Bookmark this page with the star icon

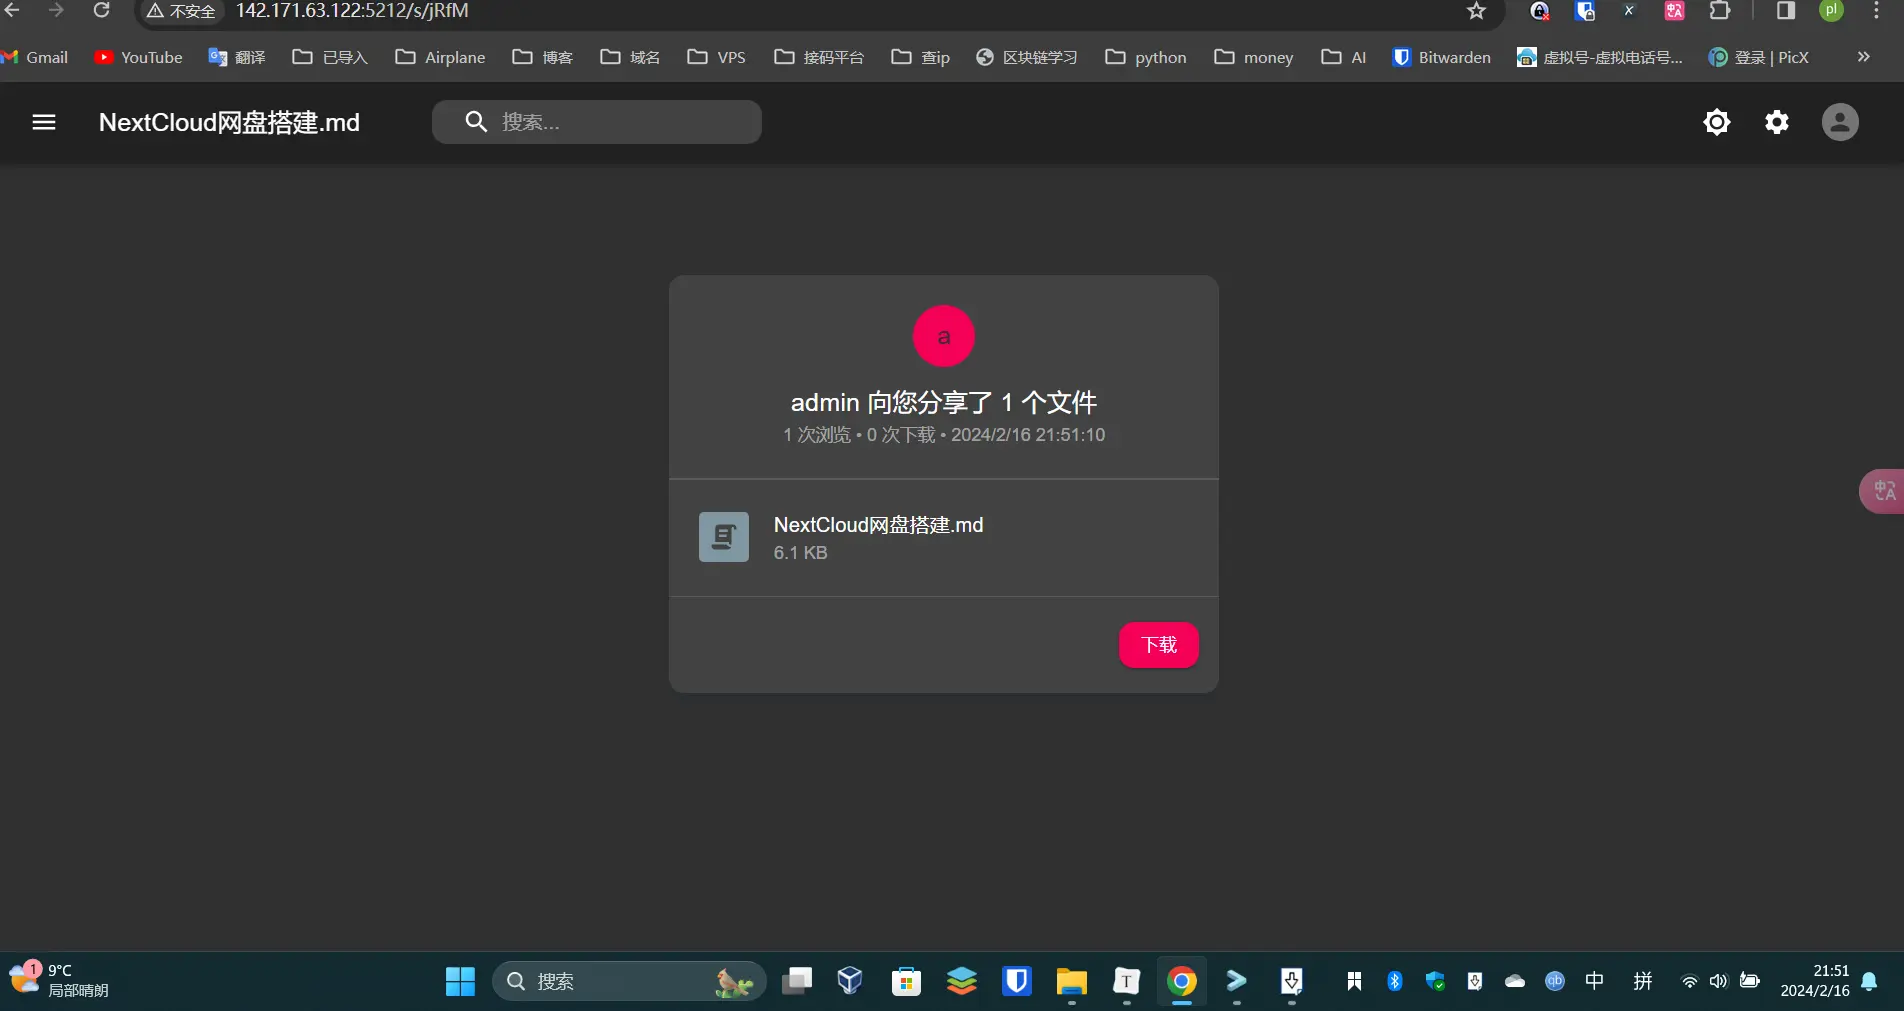pos(1476,11)
